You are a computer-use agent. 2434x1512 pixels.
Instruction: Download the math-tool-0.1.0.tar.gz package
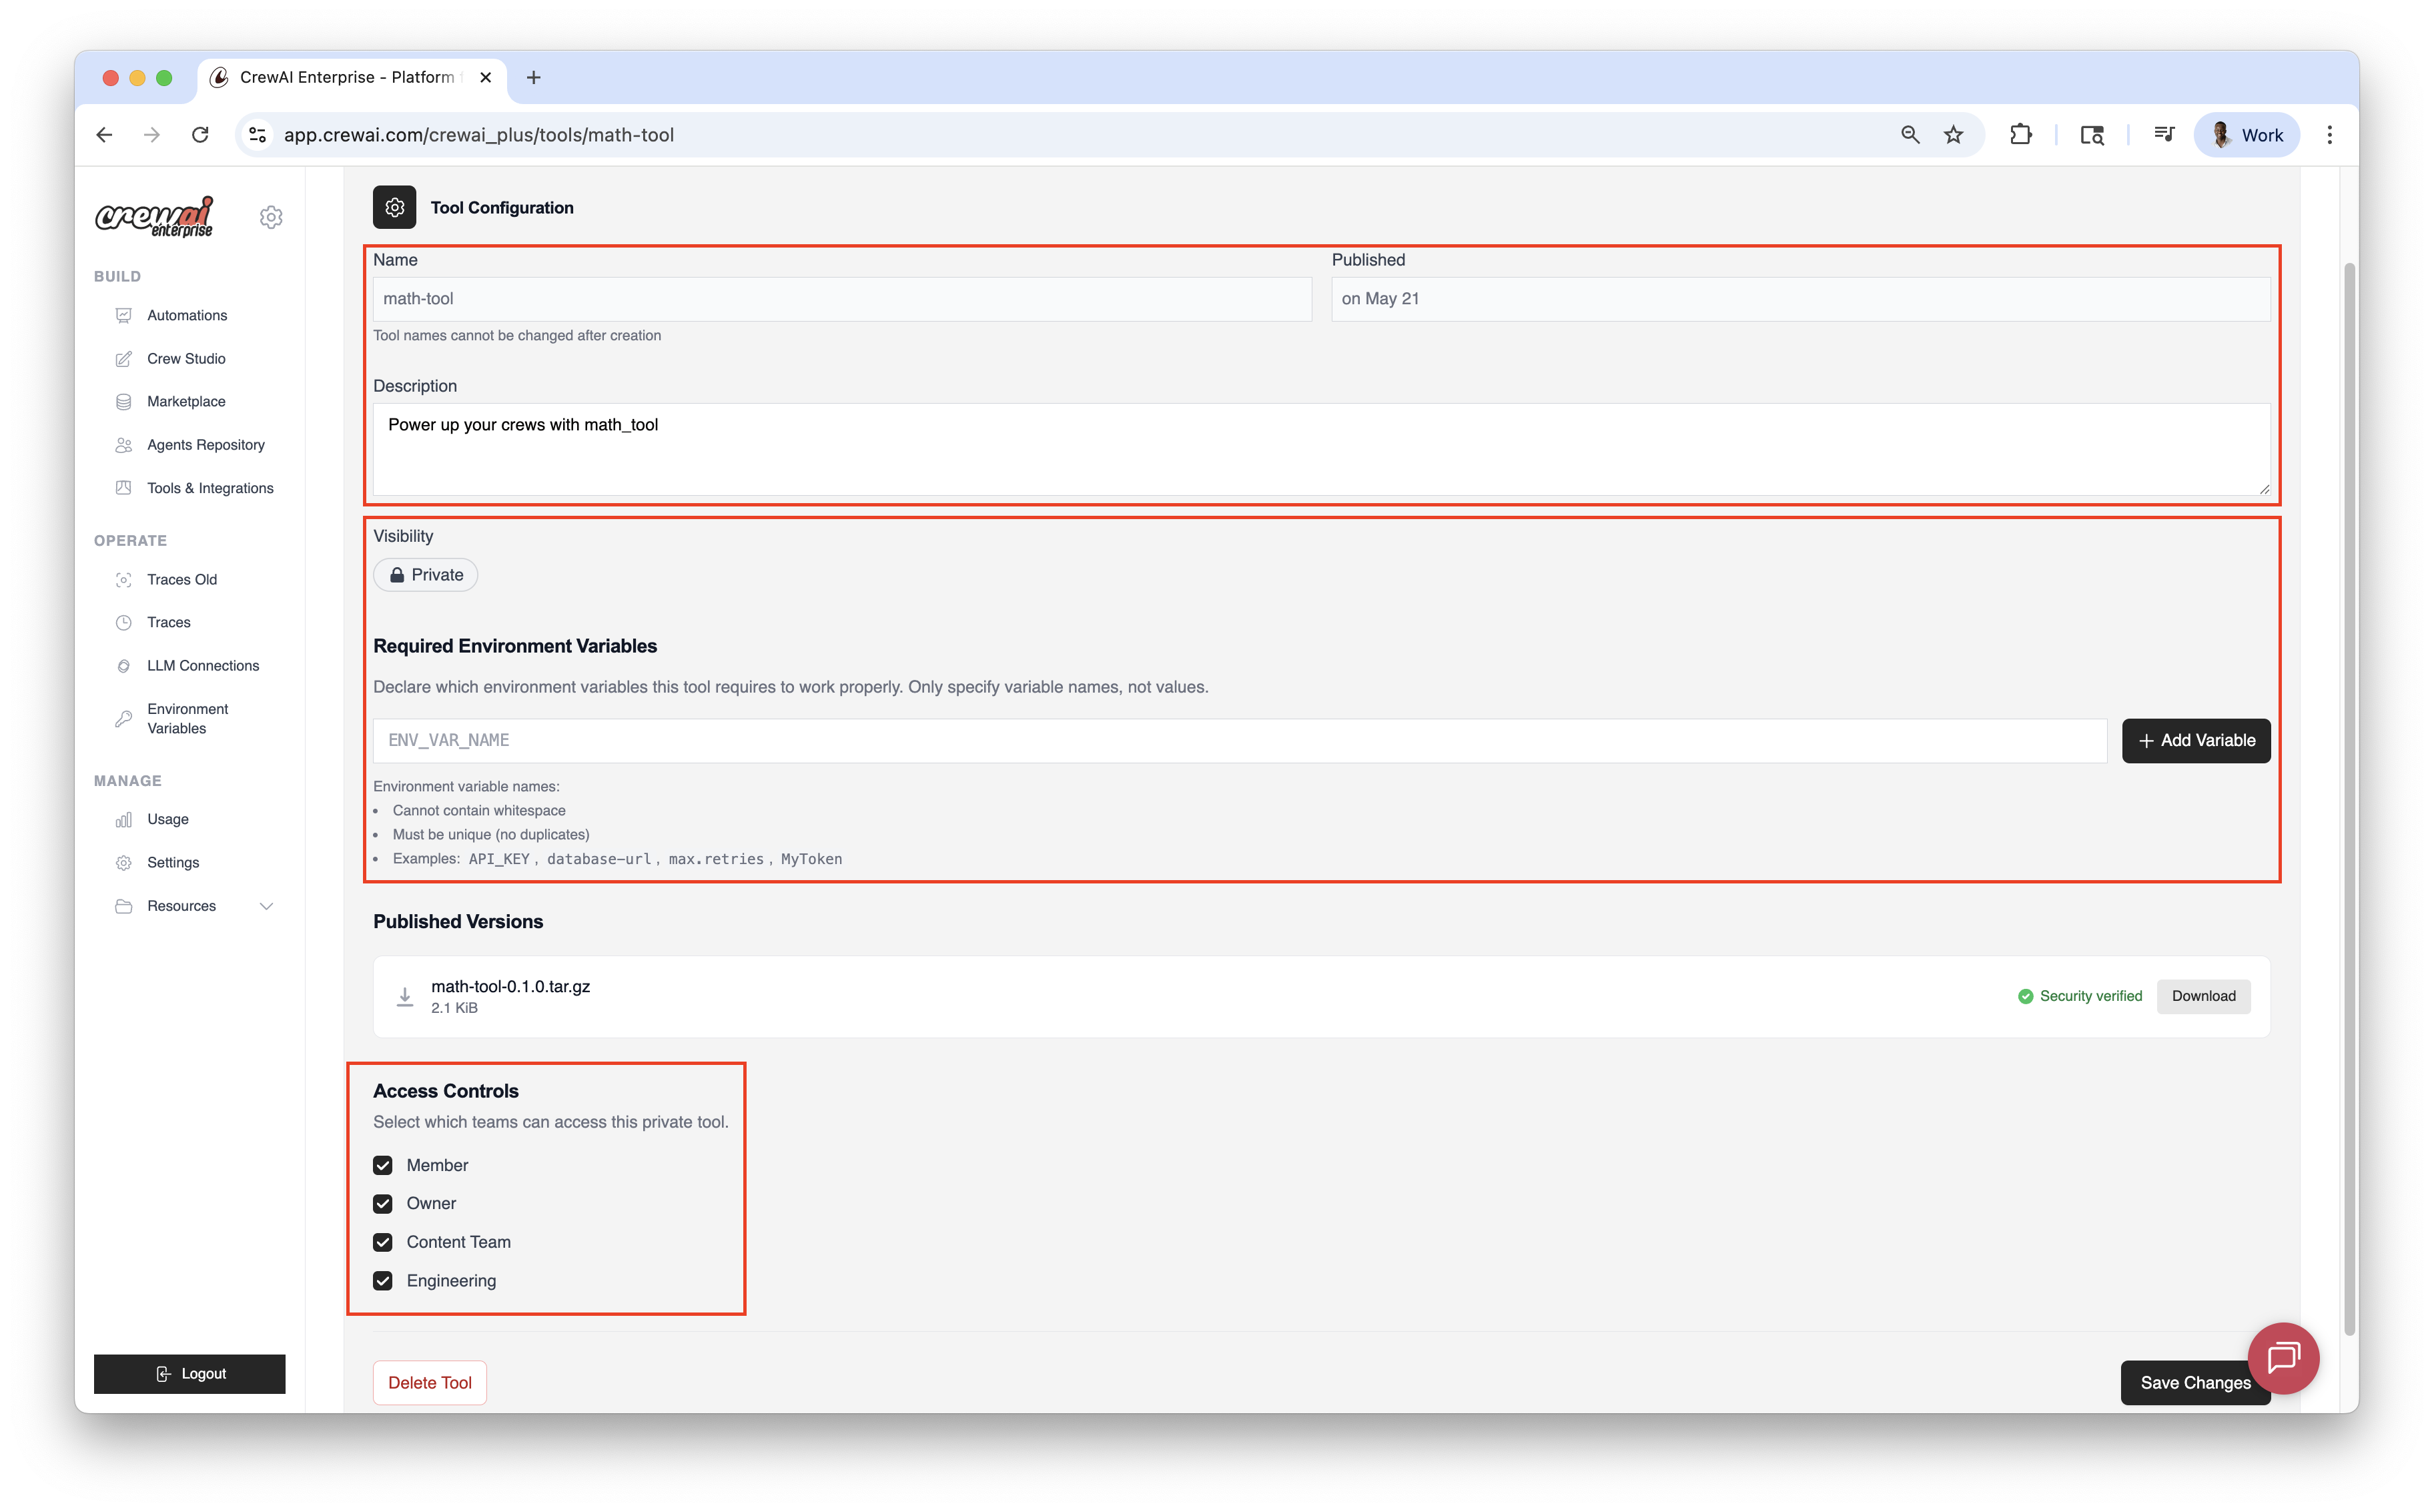[x=2203, y=996]
